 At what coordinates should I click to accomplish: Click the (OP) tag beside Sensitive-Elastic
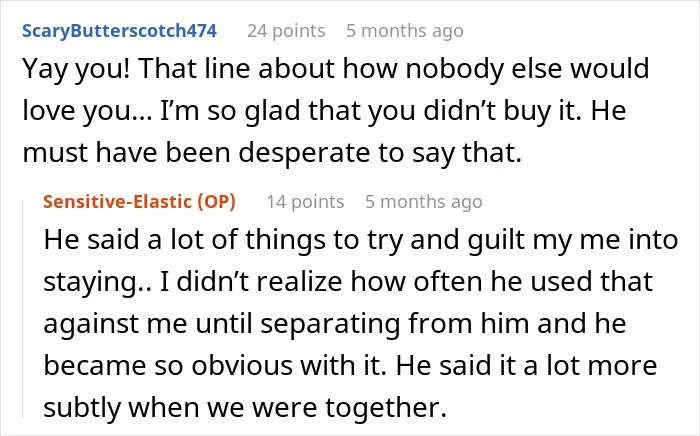217,202
